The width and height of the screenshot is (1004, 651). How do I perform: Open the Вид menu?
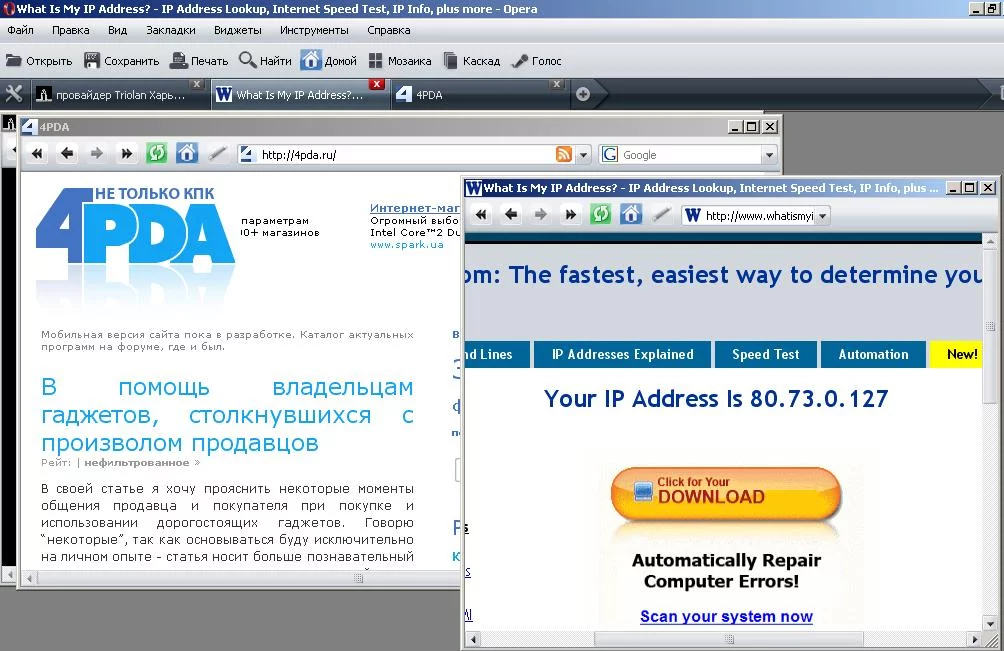[117, 30]
